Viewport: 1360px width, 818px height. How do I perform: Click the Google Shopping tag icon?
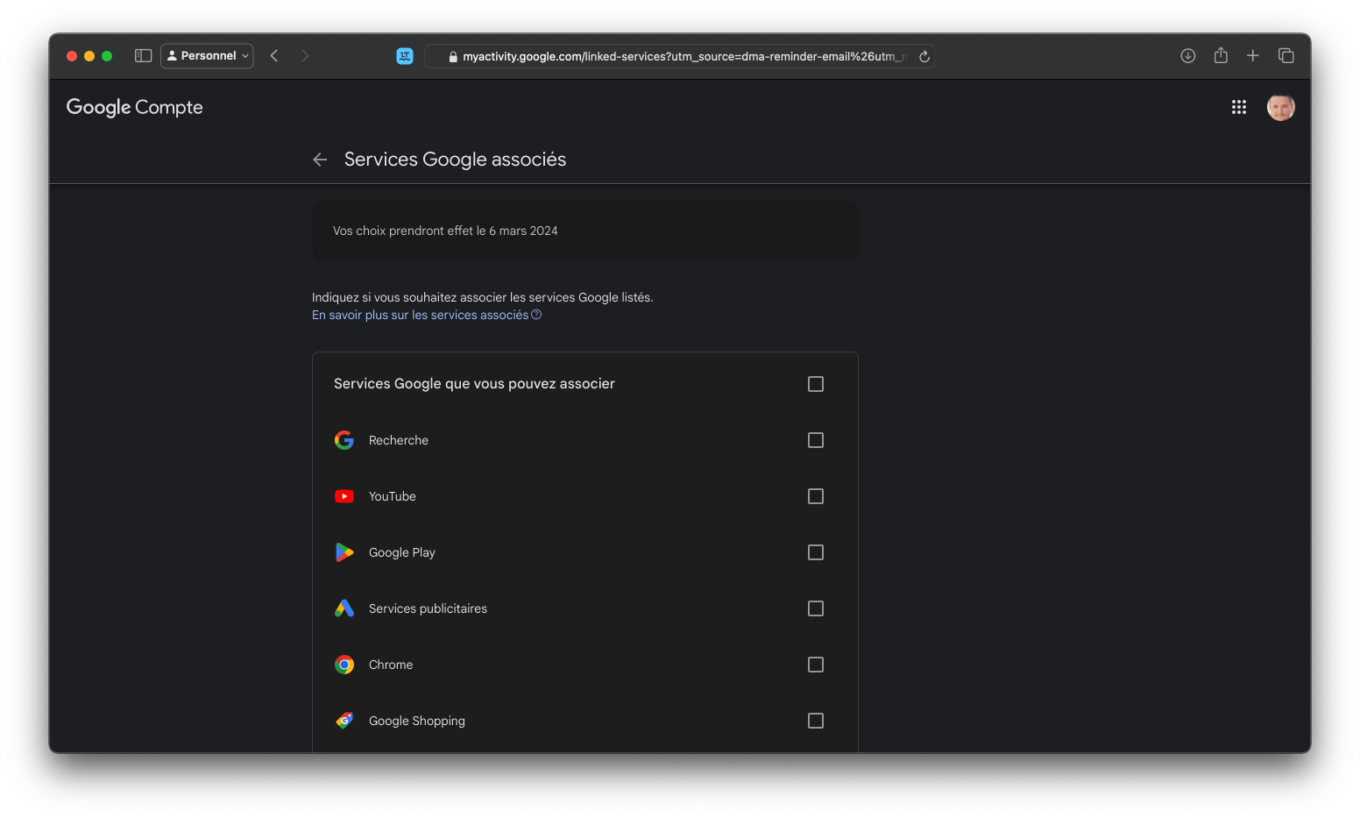click(x=344, y=720)
